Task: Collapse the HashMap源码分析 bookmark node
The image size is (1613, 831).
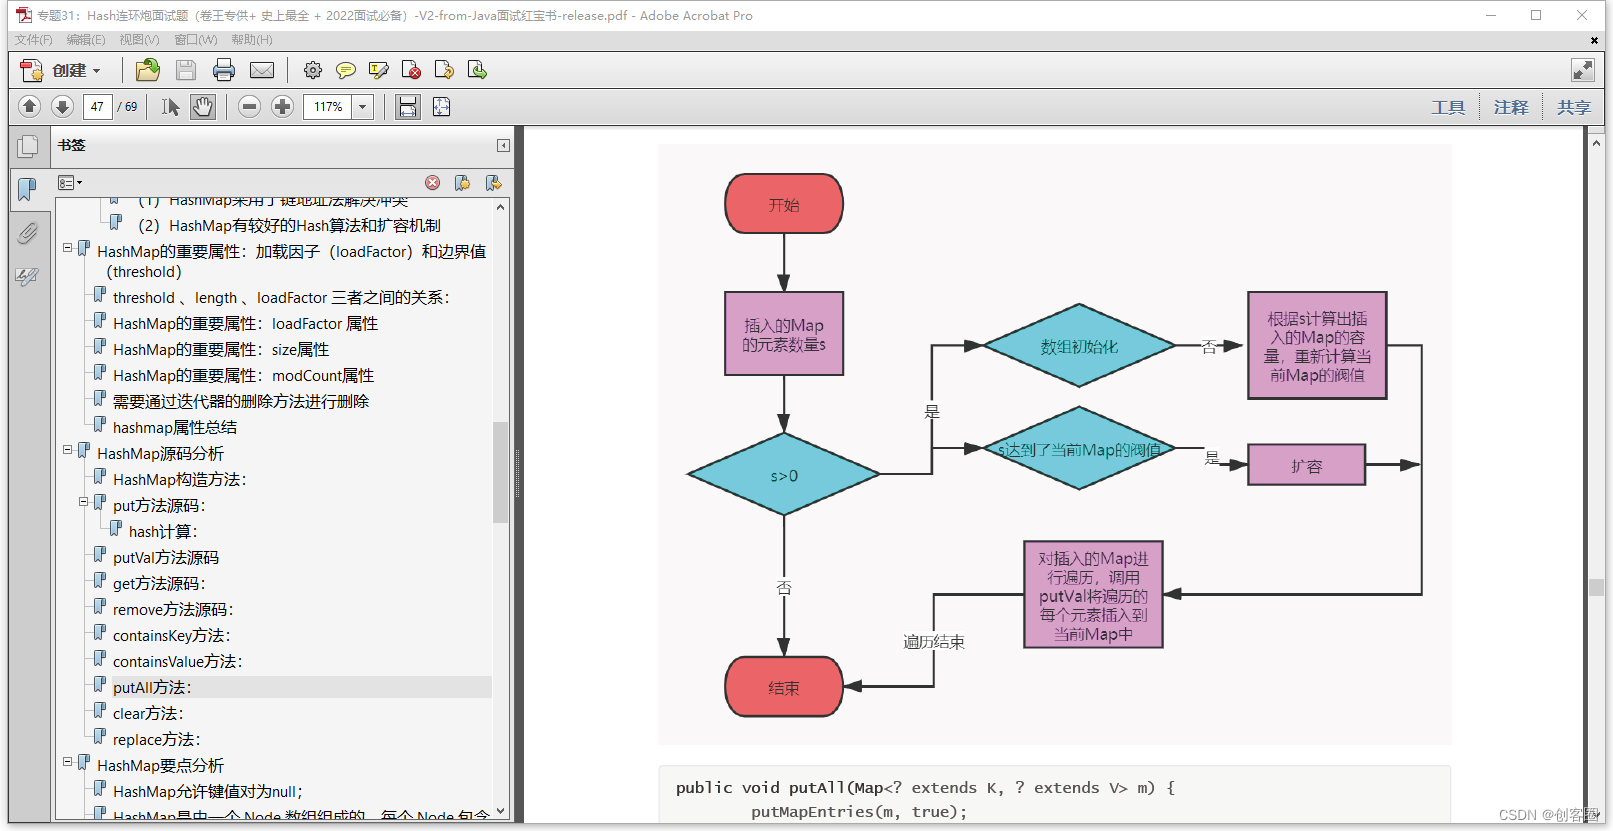Action: (68, 450)
